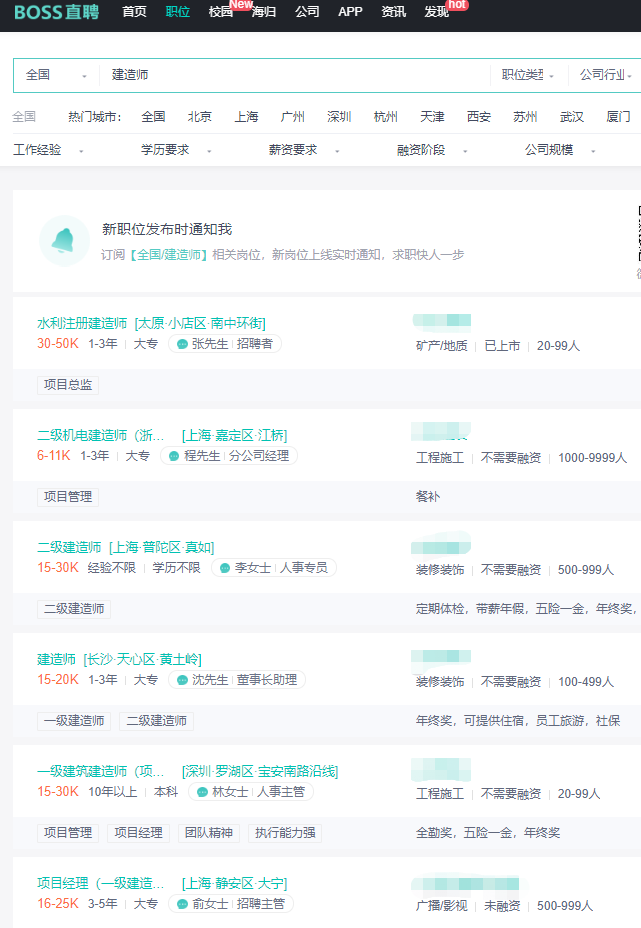Image resolution: width=641 pixels, height=928 pixels.
Task: Select 北京 from hot cities
Action: (200, 117)
